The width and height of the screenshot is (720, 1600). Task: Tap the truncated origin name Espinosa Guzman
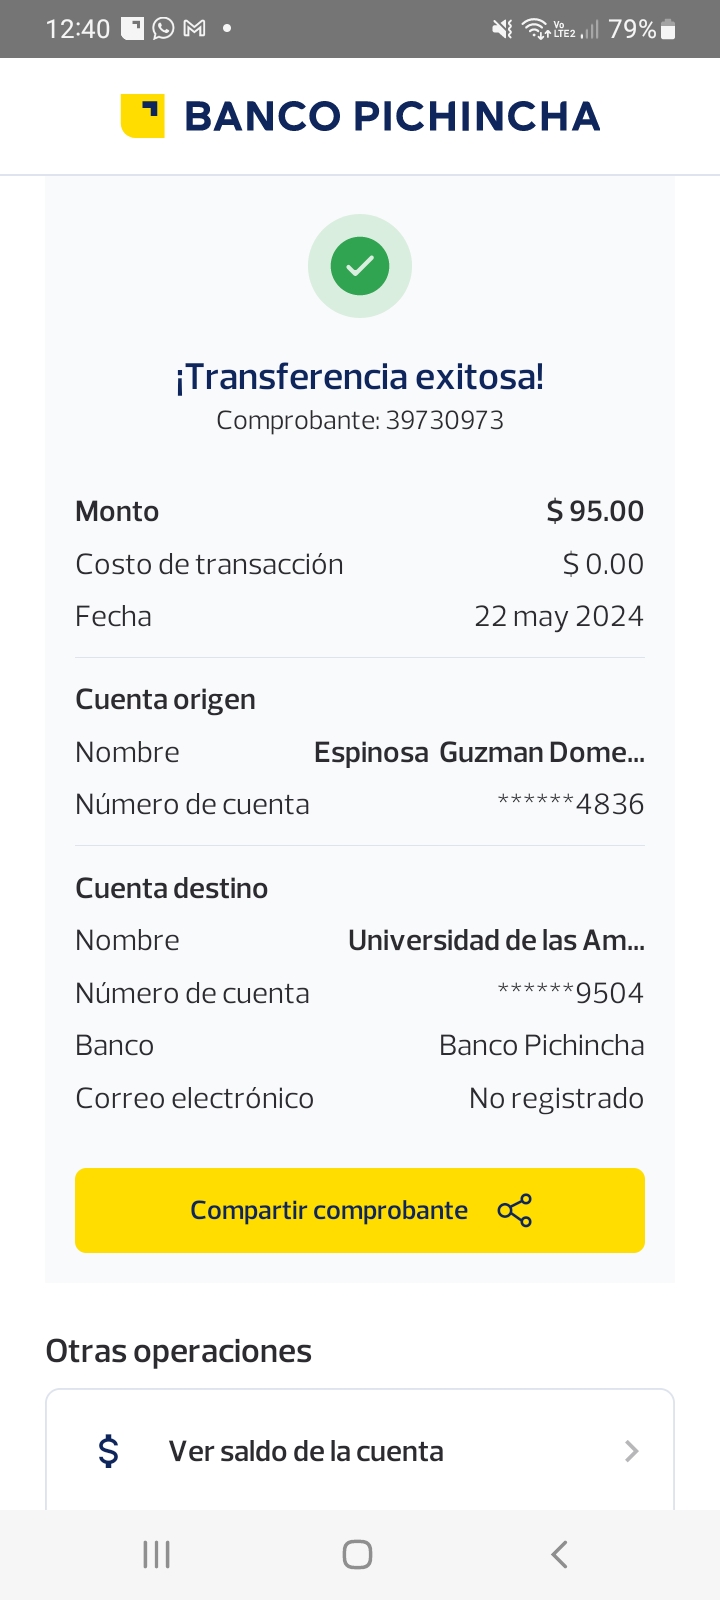pos(479,752)
